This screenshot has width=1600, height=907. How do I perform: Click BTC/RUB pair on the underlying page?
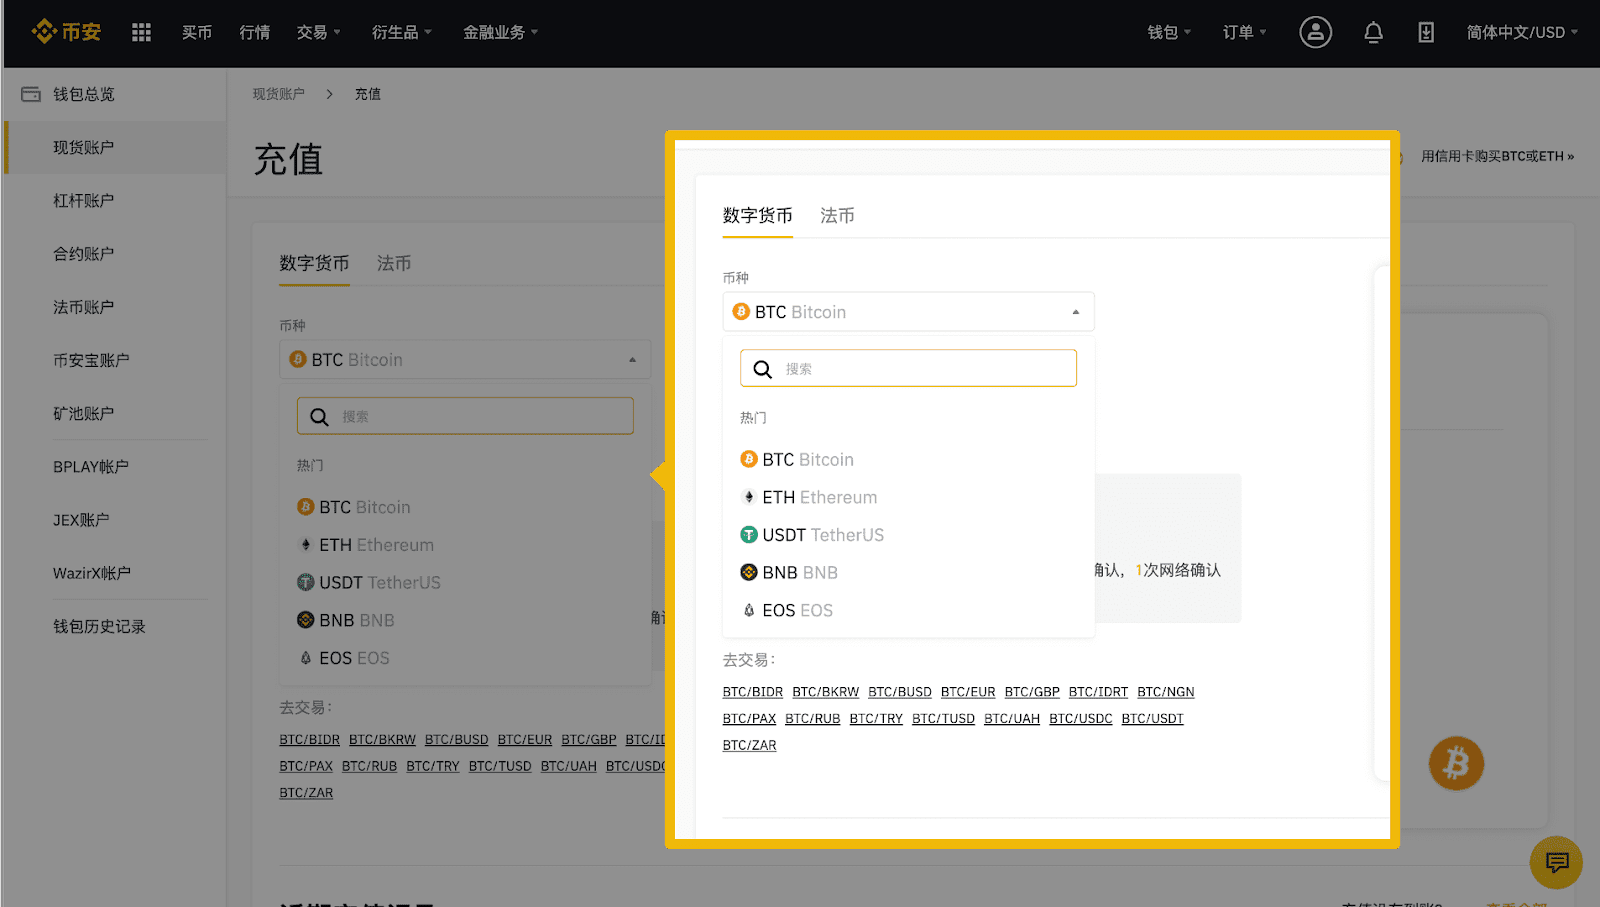(369, 766)
